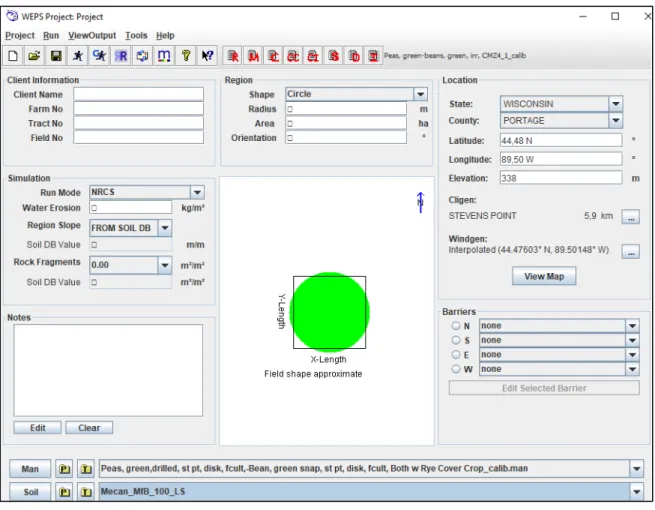Save the project with the floppy disk icon
This screenshot has height=510, width=655.
click(56, 56)
